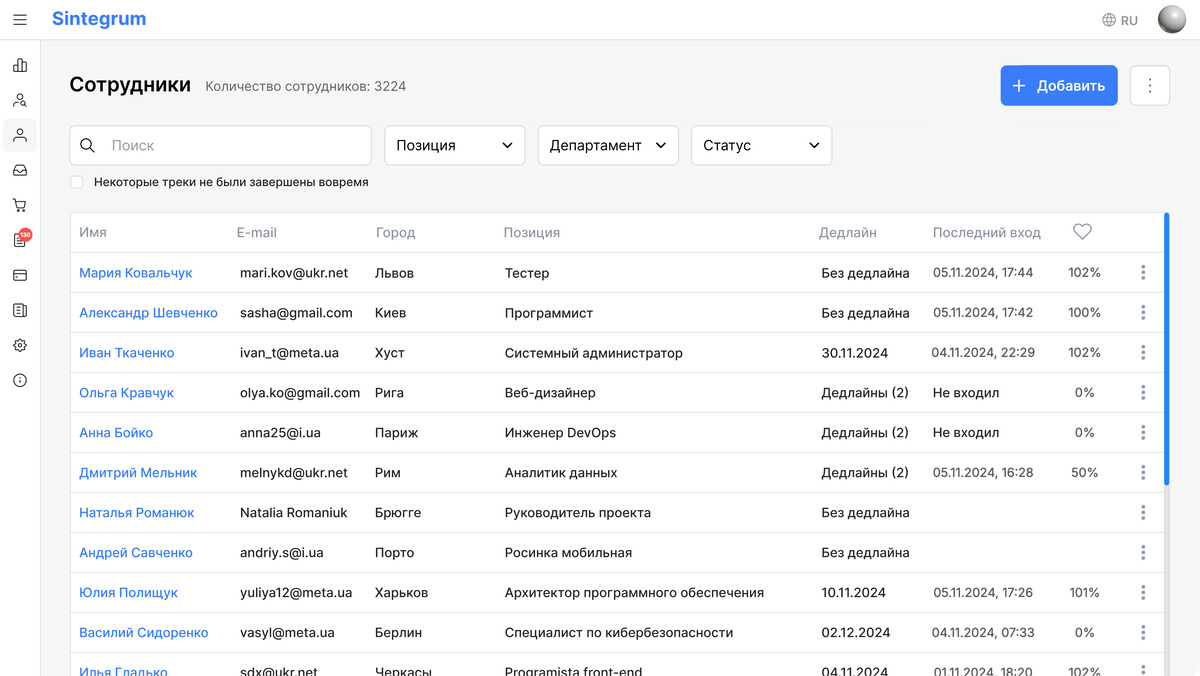This screenshot has height=676, width=1200.
Task: Click the Дедлайны (2) cell for Ольга Кравчук
Action: point(865,392)
